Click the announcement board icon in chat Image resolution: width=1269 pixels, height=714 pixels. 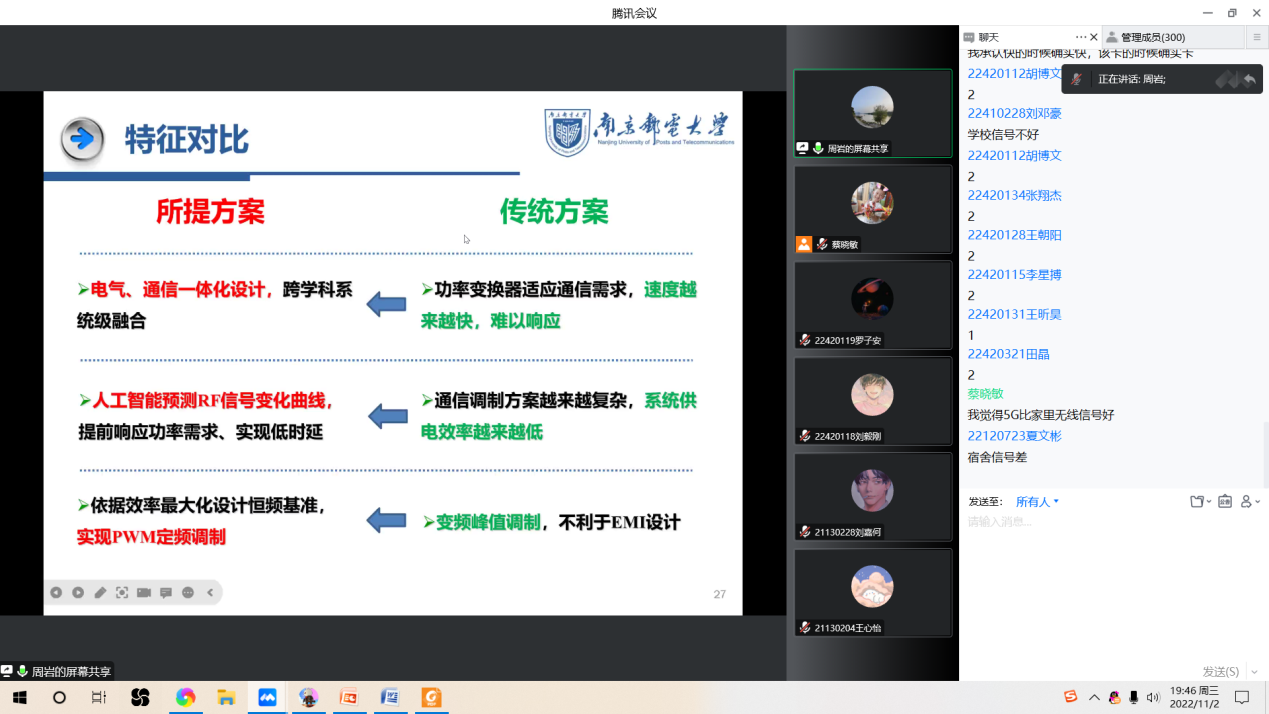(1225, 502)
